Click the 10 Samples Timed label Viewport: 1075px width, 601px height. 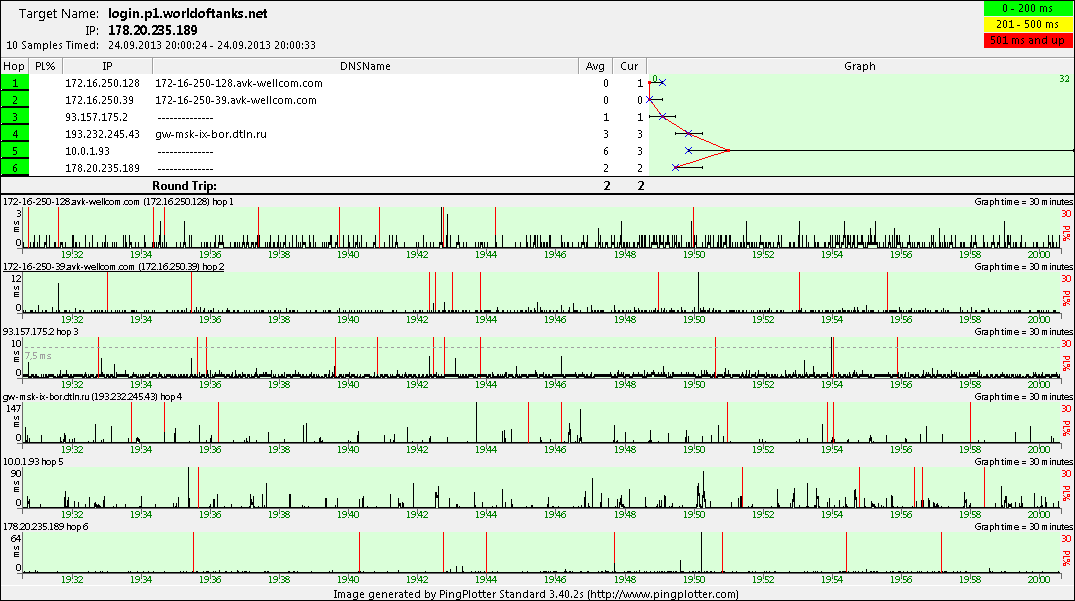tap(53, 45)
